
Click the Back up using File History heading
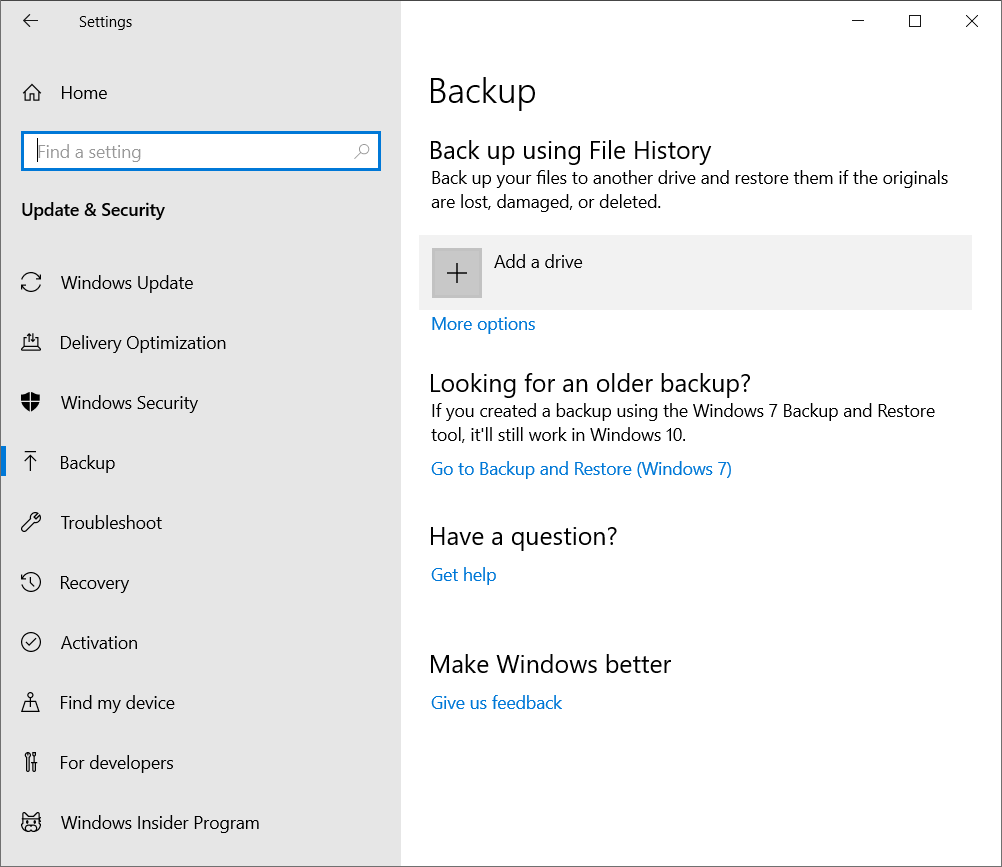[570, 151]
